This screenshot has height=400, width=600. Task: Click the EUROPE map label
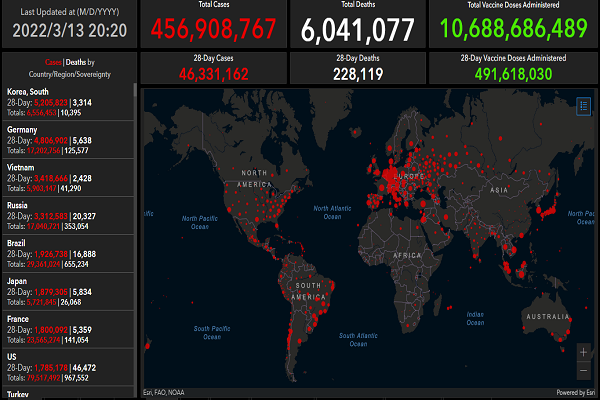click(409, 176)
